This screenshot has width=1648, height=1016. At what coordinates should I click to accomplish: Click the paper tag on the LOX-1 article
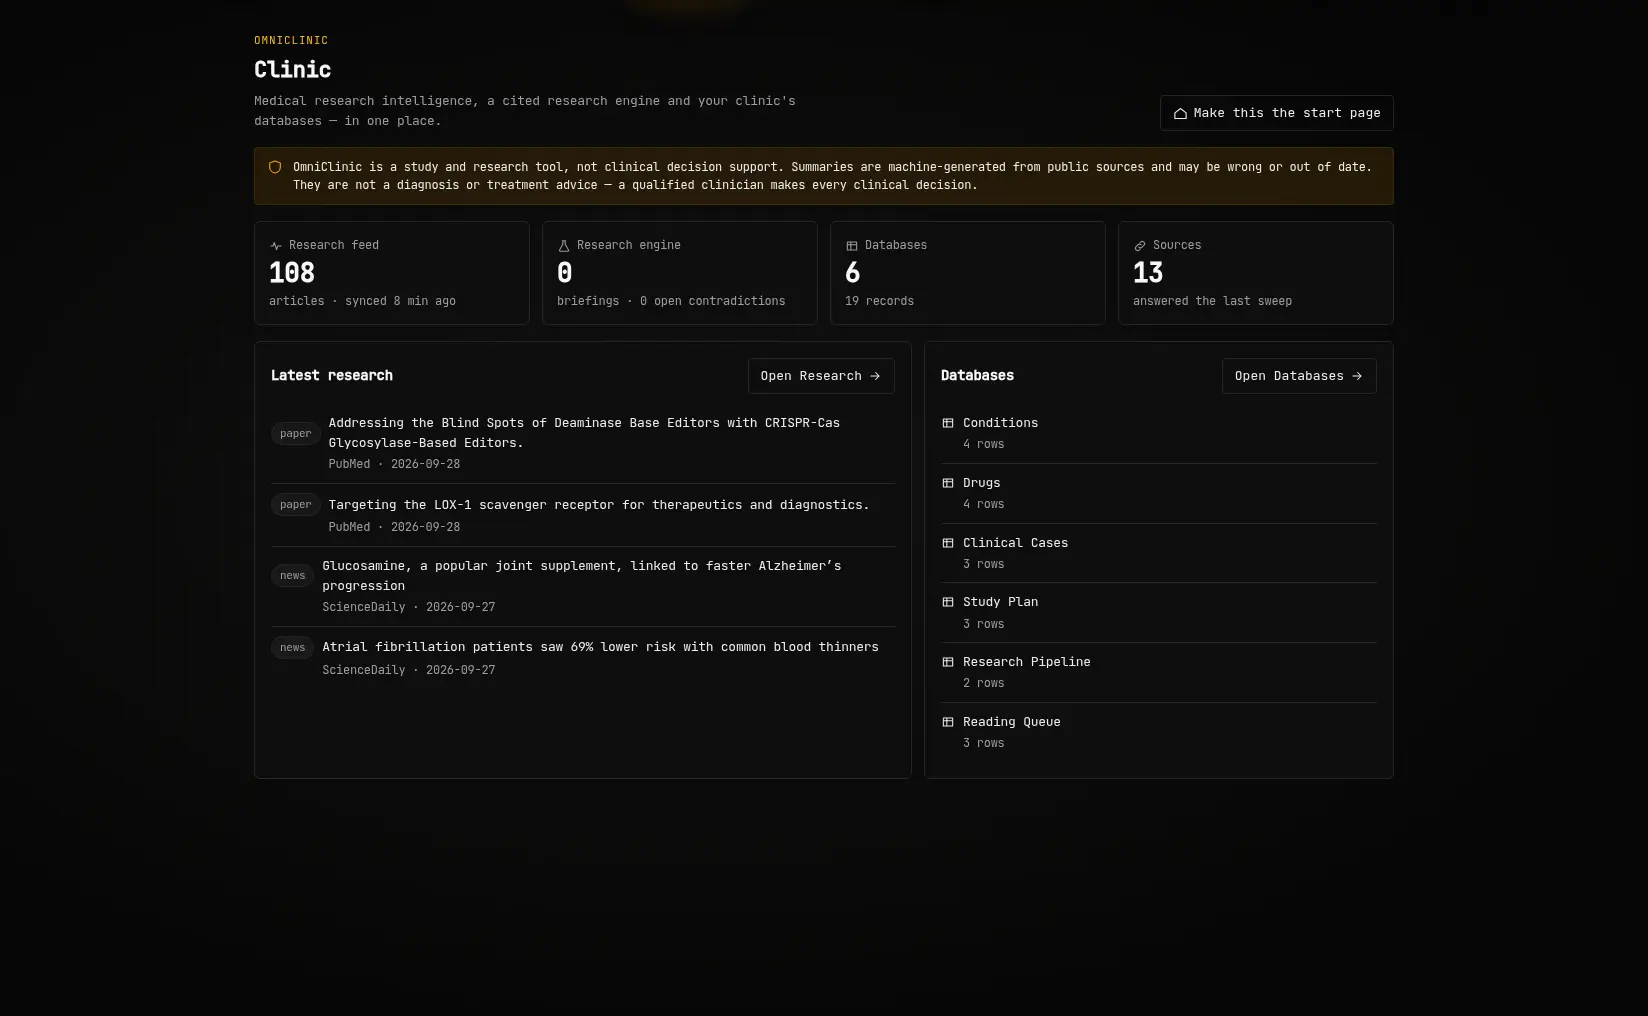[295, 505]
